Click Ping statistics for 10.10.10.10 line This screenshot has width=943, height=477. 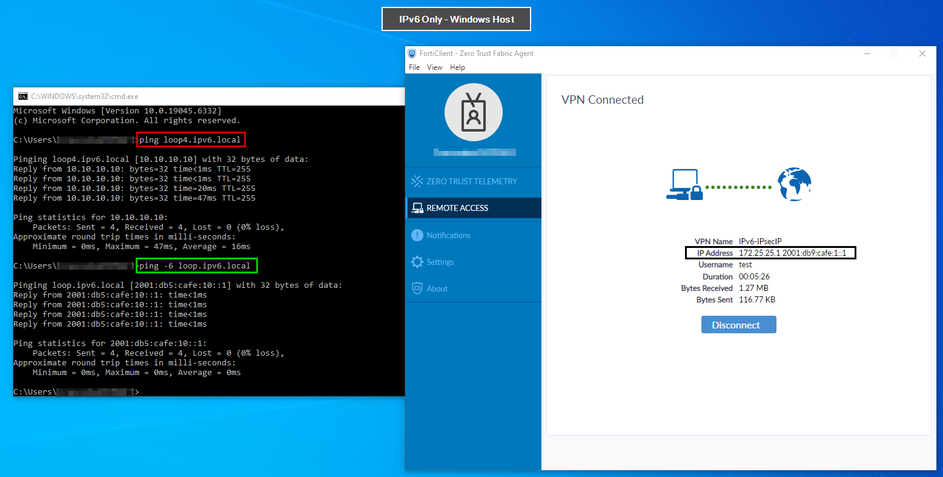coord(91,217)
